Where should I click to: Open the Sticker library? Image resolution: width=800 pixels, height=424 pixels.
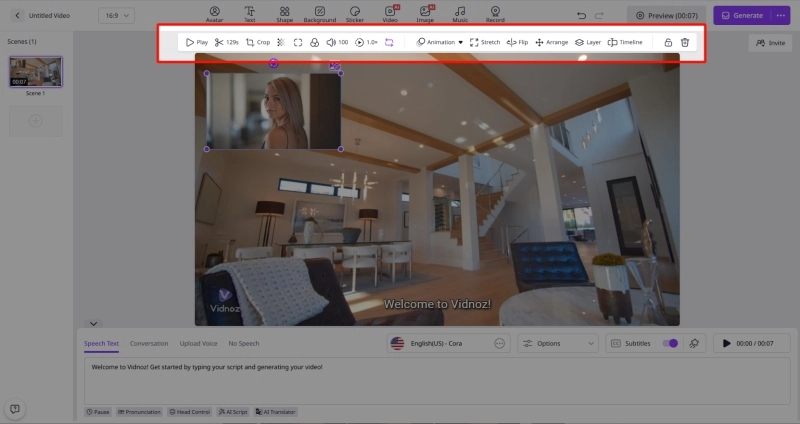click(x=355, y=14)
